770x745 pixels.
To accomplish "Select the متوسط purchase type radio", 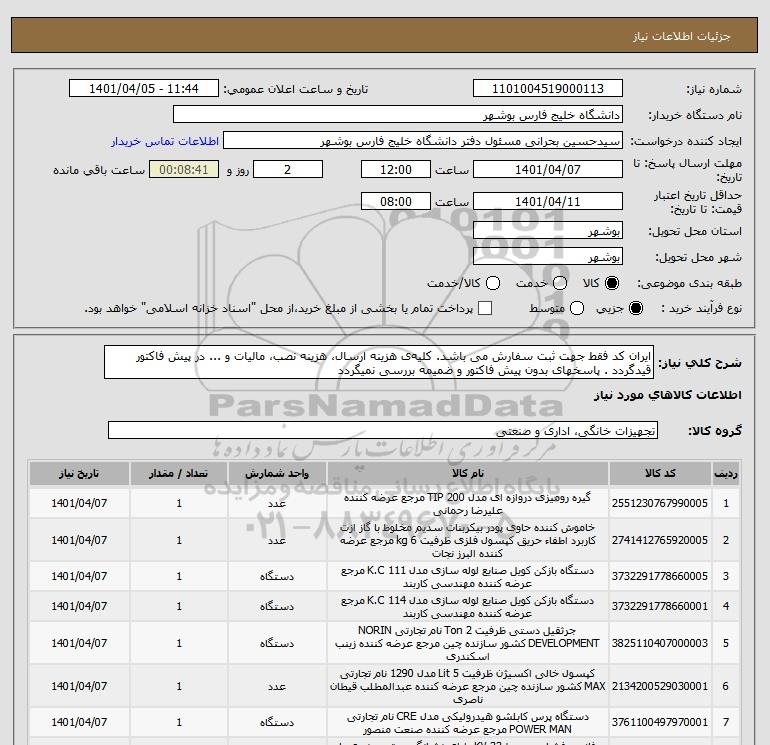I will point(577,308).
